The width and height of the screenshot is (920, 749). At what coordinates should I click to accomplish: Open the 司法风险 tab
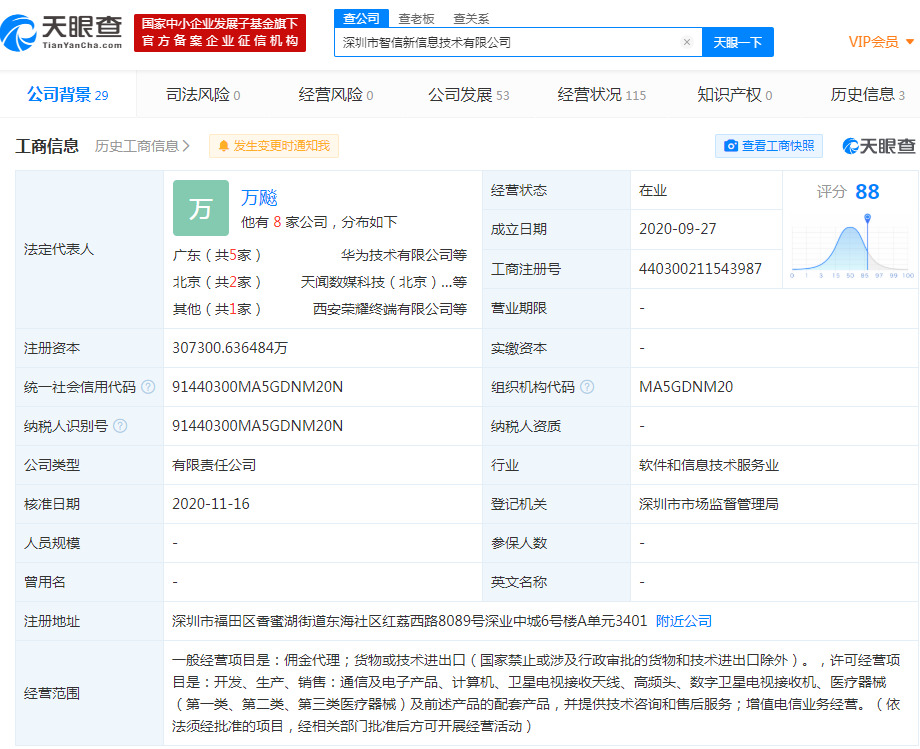pyautogui.click(x=203, y=94)
